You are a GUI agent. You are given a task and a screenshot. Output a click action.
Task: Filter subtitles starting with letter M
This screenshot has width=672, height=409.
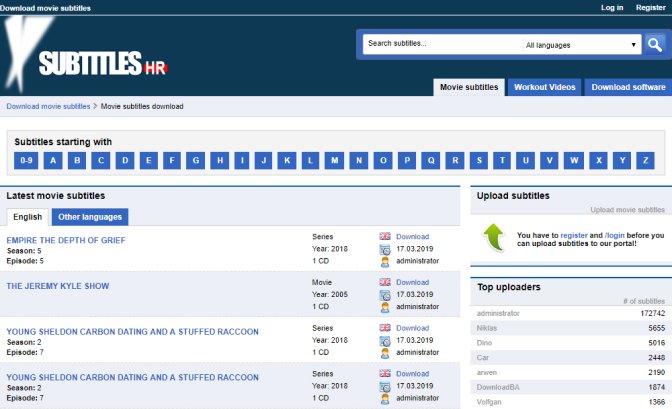pos(334,160)
